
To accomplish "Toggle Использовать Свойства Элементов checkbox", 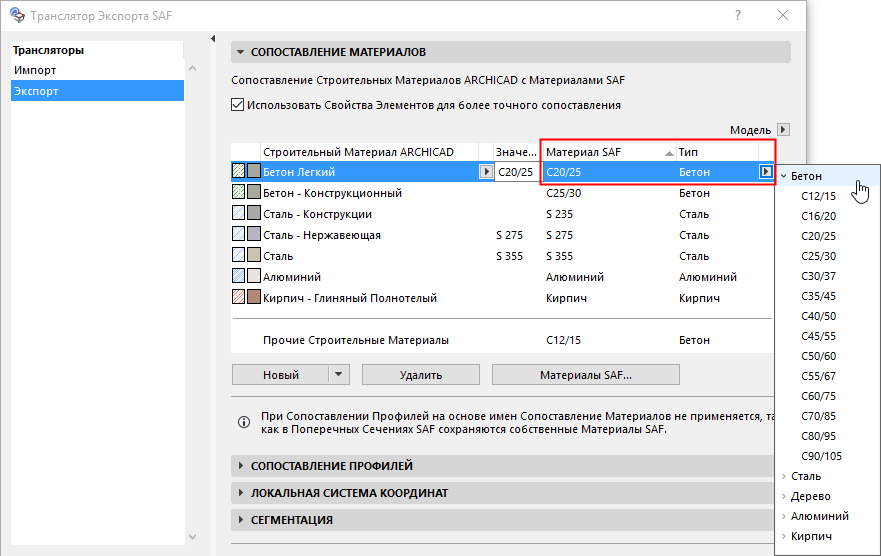I will pos(238,105).
